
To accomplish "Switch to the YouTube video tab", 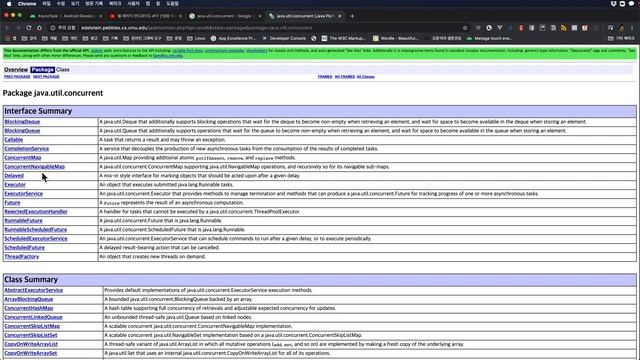I will point(145,16).
